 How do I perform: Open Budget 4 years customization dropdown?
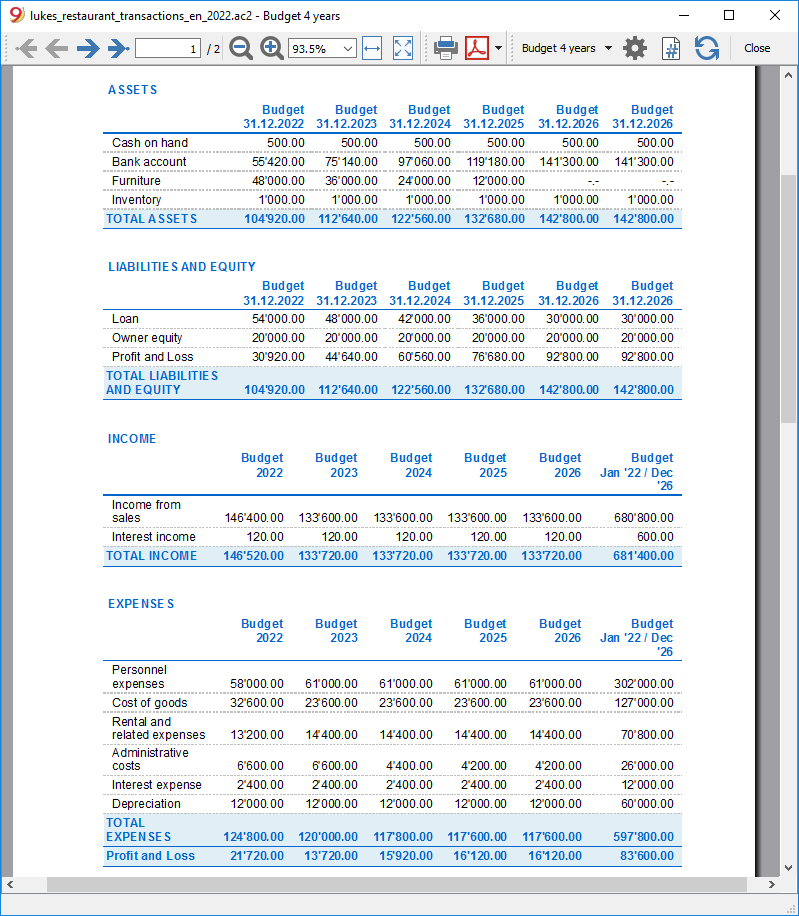pos(566,48)
